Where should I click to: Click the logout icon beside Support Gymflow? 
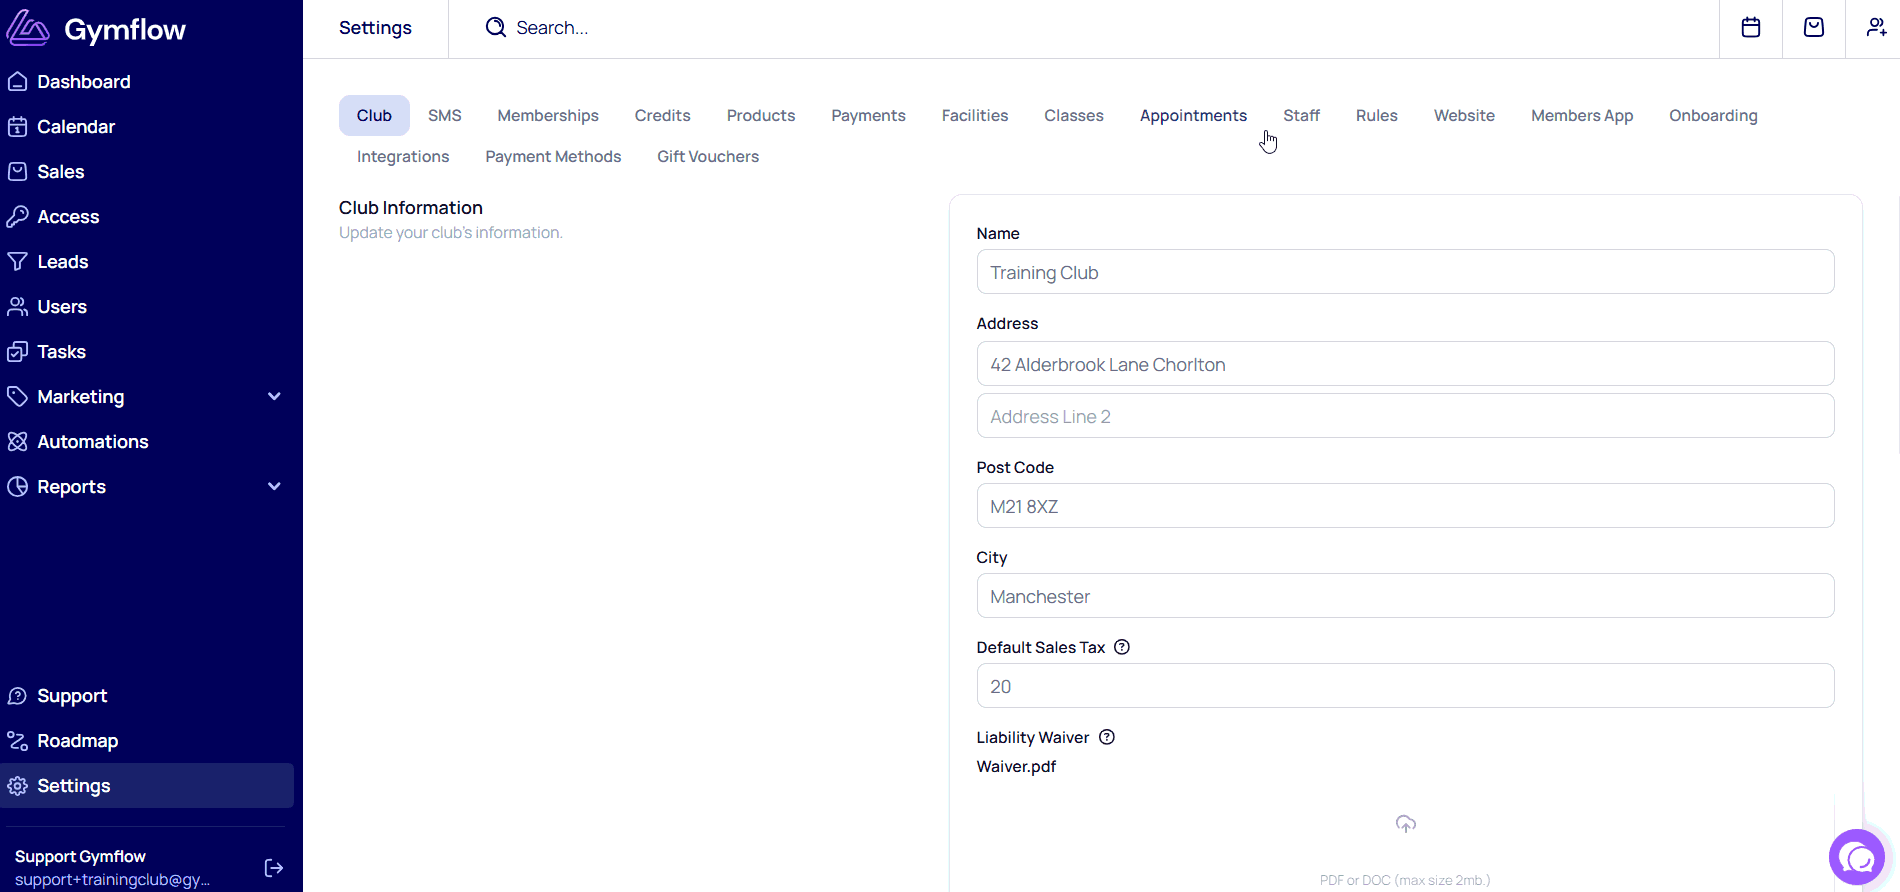click(x=274, y=868)
